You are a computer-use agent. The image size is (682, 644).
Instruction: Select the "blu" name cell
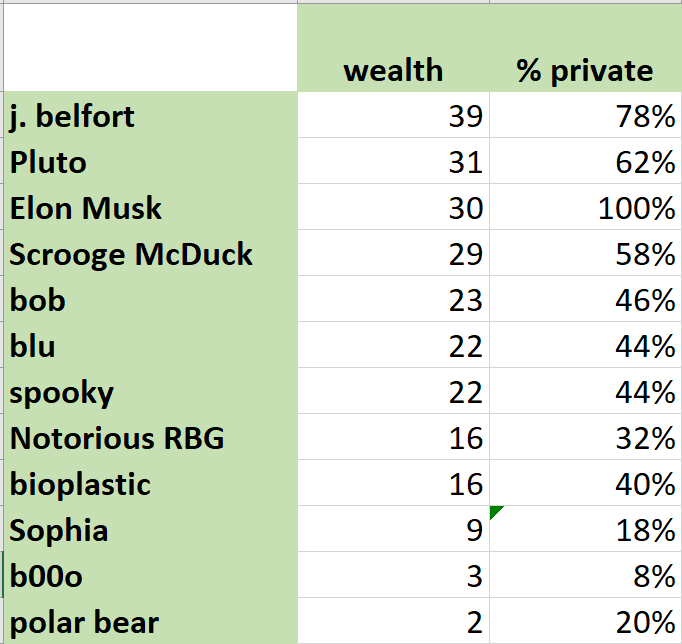[150, 346]
